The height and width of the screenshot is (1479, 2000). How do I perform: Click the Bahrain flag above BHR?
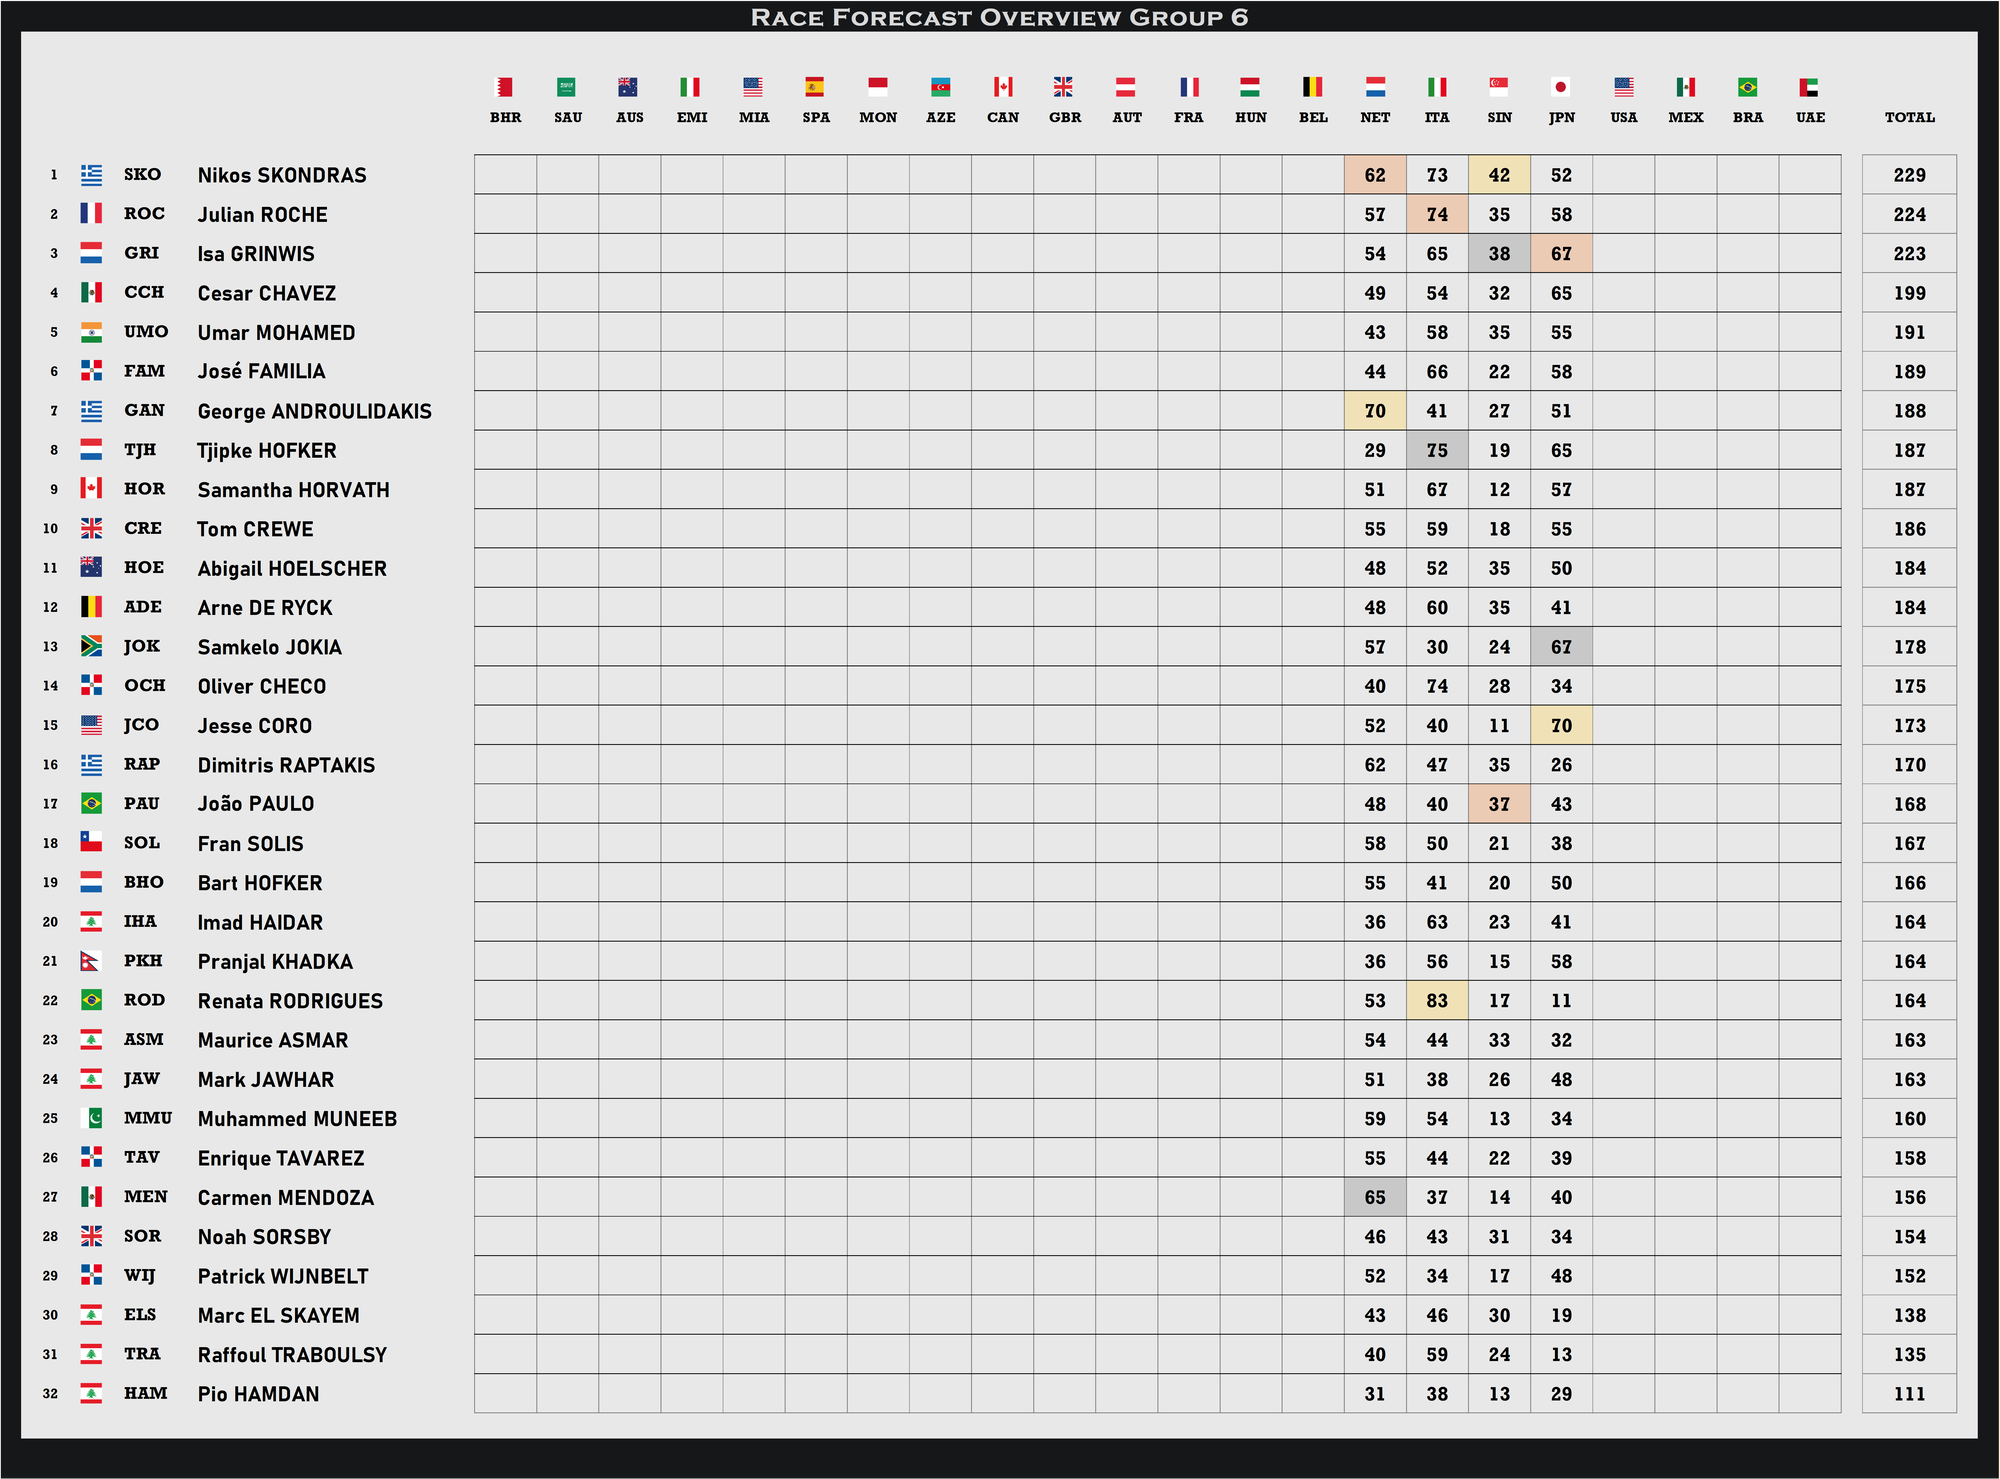click(505, 87)
